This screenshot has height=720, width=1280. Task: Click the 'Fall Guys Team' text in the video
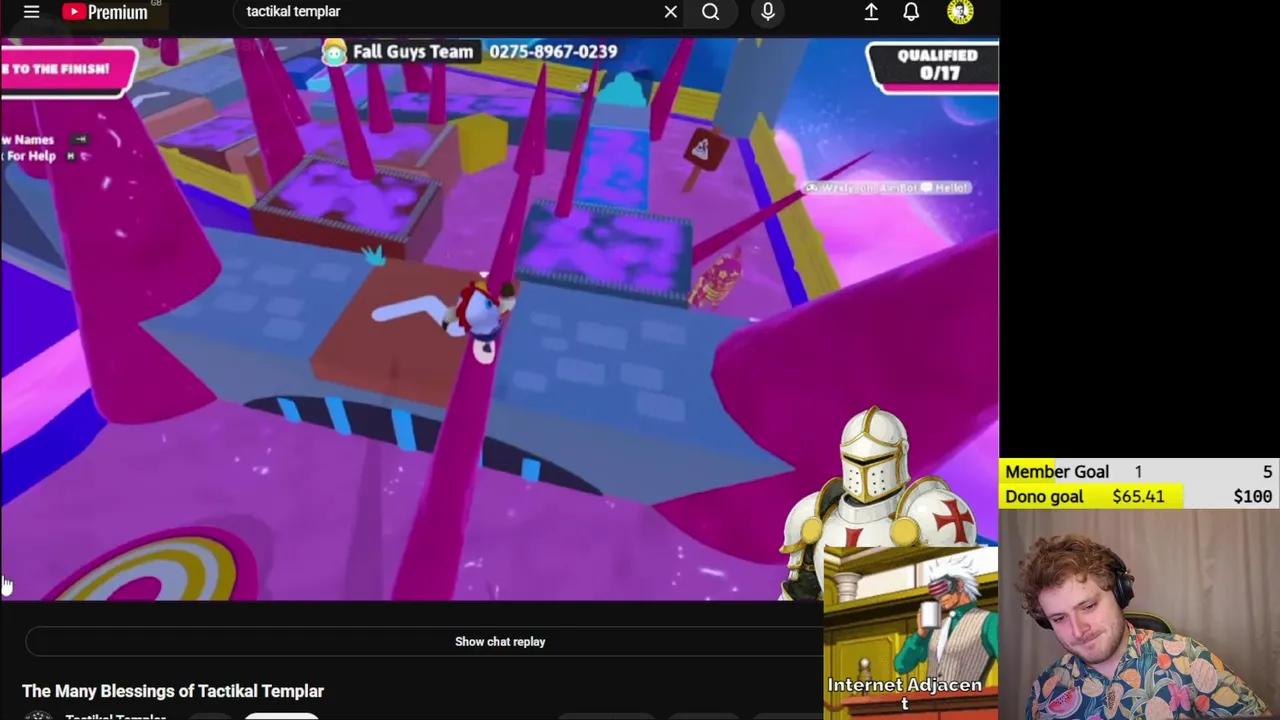pos(412,52)
